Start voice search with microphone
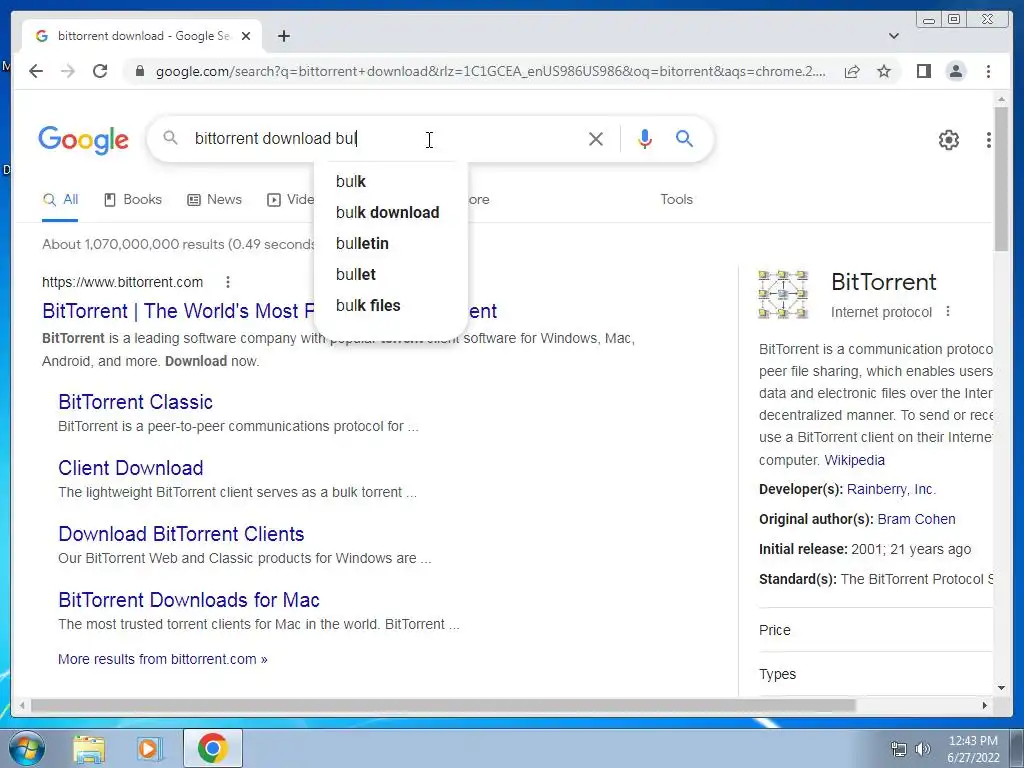Image resolution: width=1024 pixels, height=768 pixels. (645, 138)
